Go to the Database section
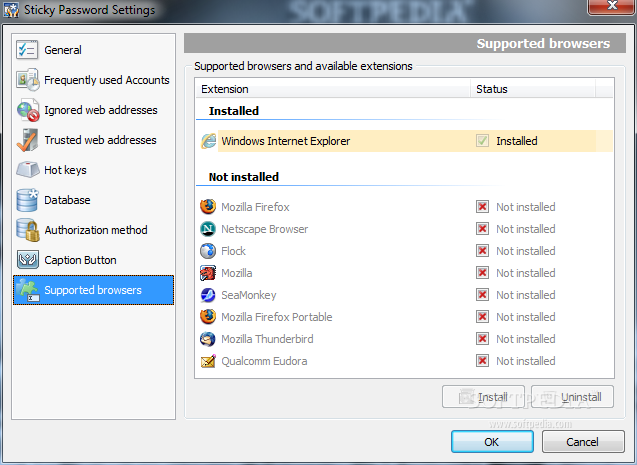 click(93, 200)
